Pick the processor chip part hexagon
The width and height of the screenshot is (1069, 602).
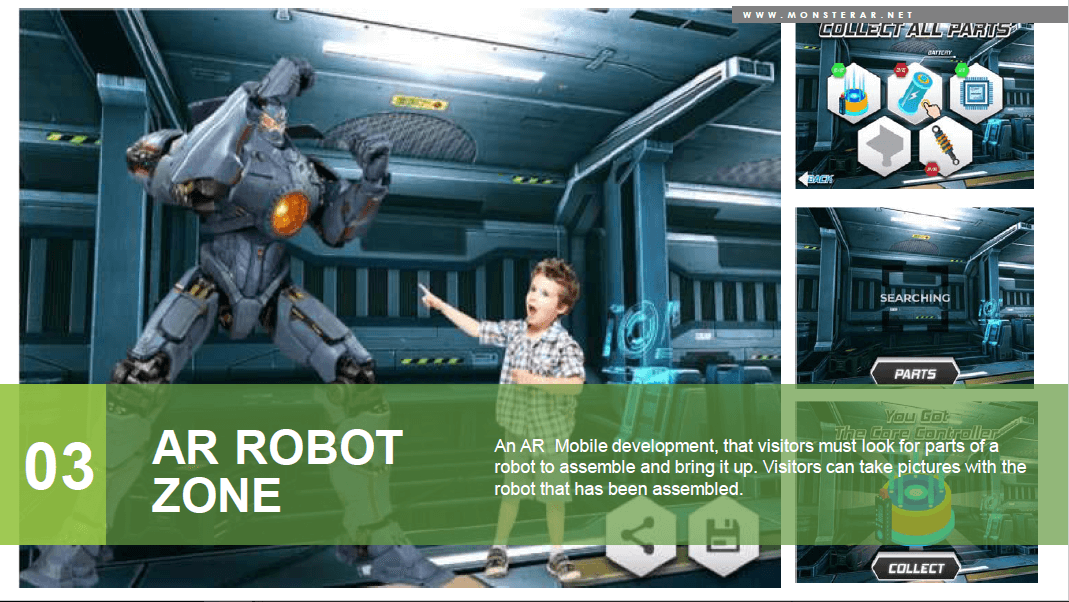pos(976,93)
